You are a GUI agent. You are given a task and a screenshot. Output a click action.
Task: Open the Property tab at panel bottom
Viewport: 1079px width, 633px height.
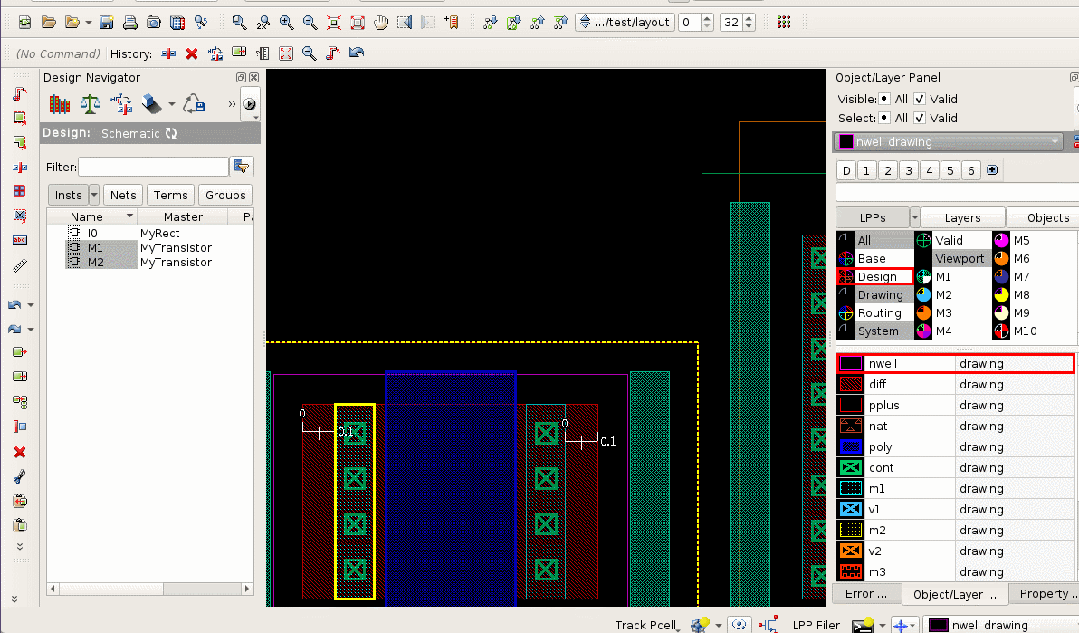click(1045, 594)
